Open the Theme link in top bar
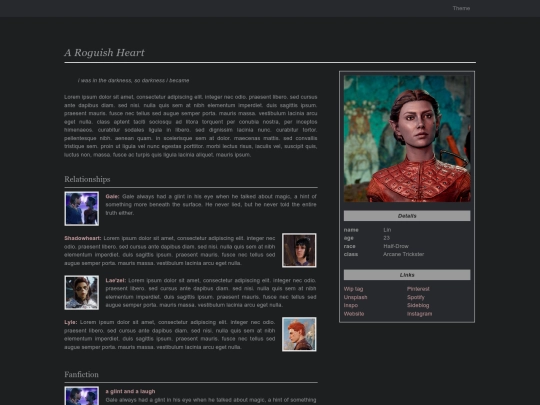 461,8
